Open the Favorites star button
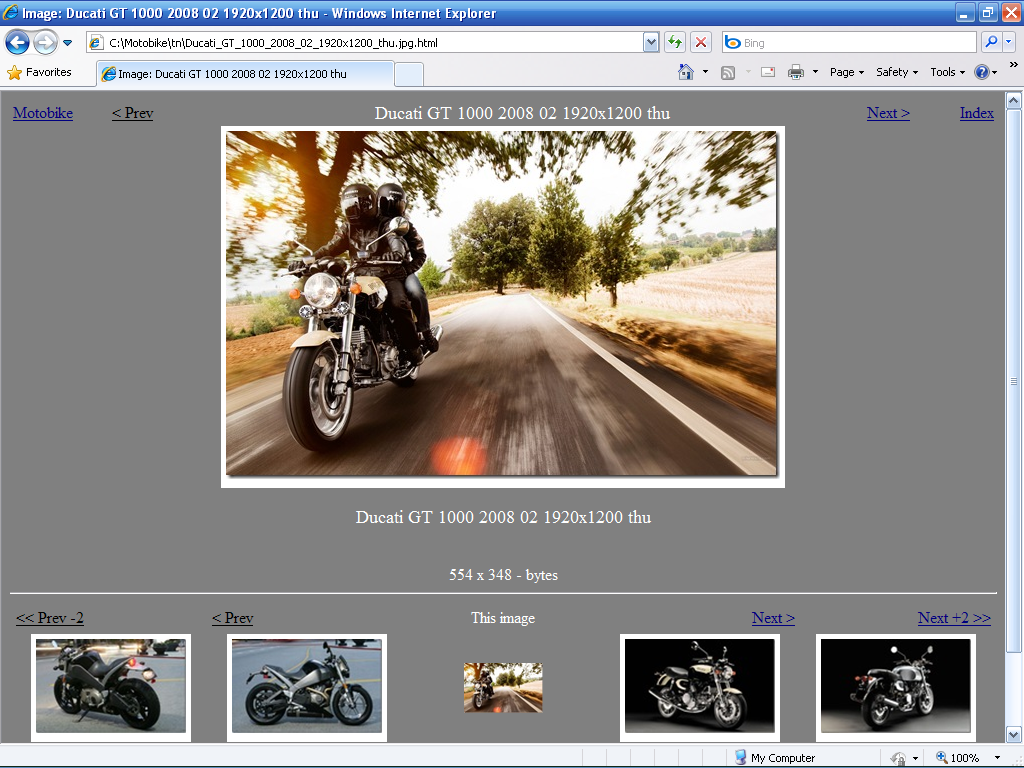The height and width of the screenshot is (768, 1024). pyautogui.click(x=39, y=72)
